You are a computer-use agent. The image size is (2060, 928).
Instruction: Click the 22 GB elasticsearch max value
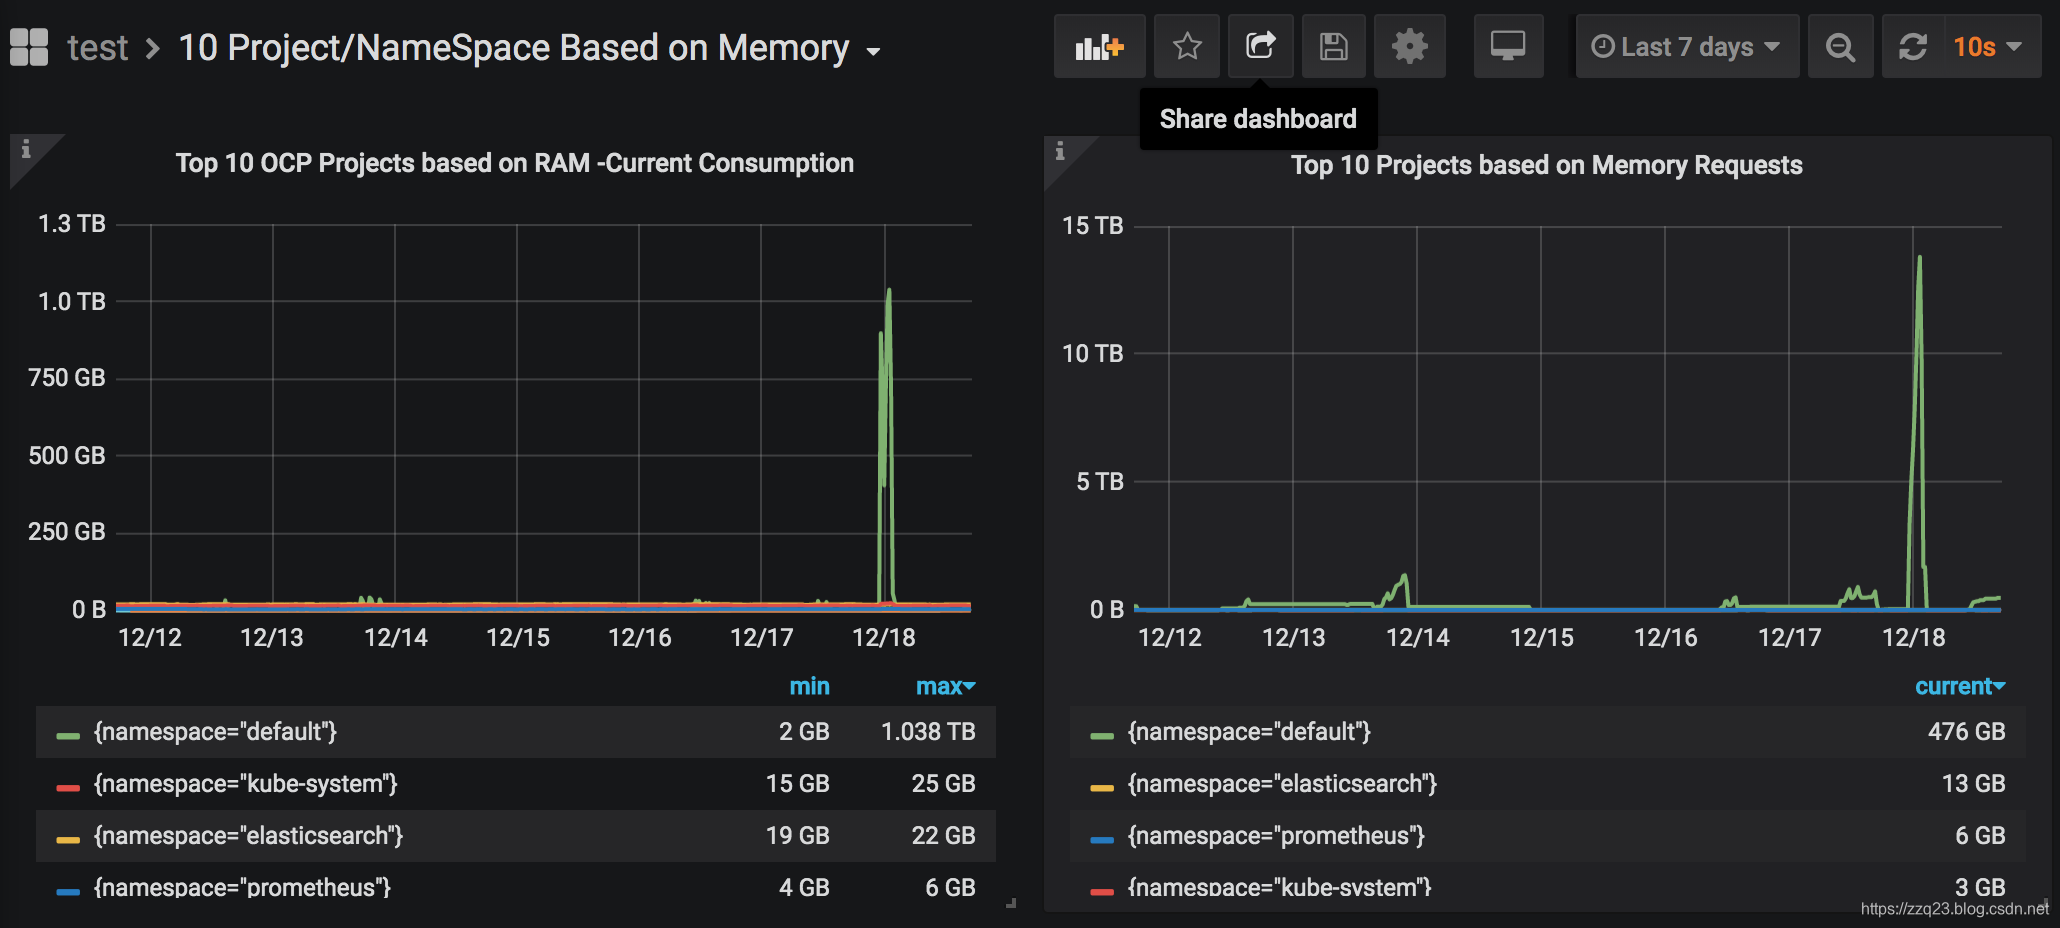(x=943, y=836)
